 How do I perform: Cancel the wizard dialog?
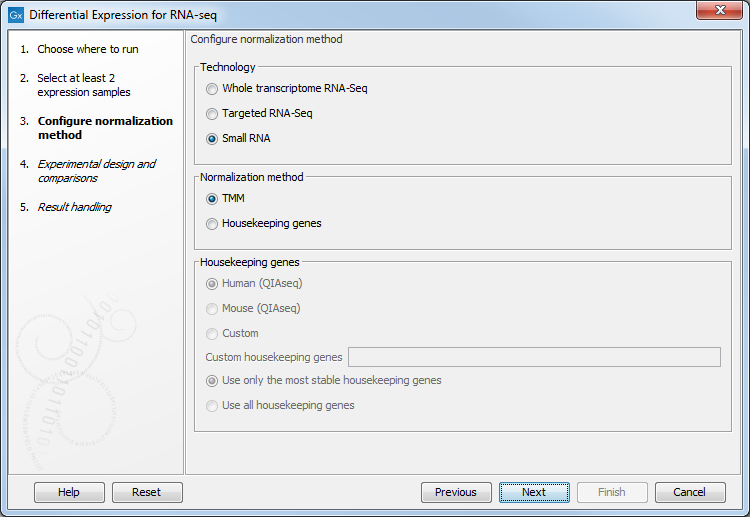(x=690, y=492)
